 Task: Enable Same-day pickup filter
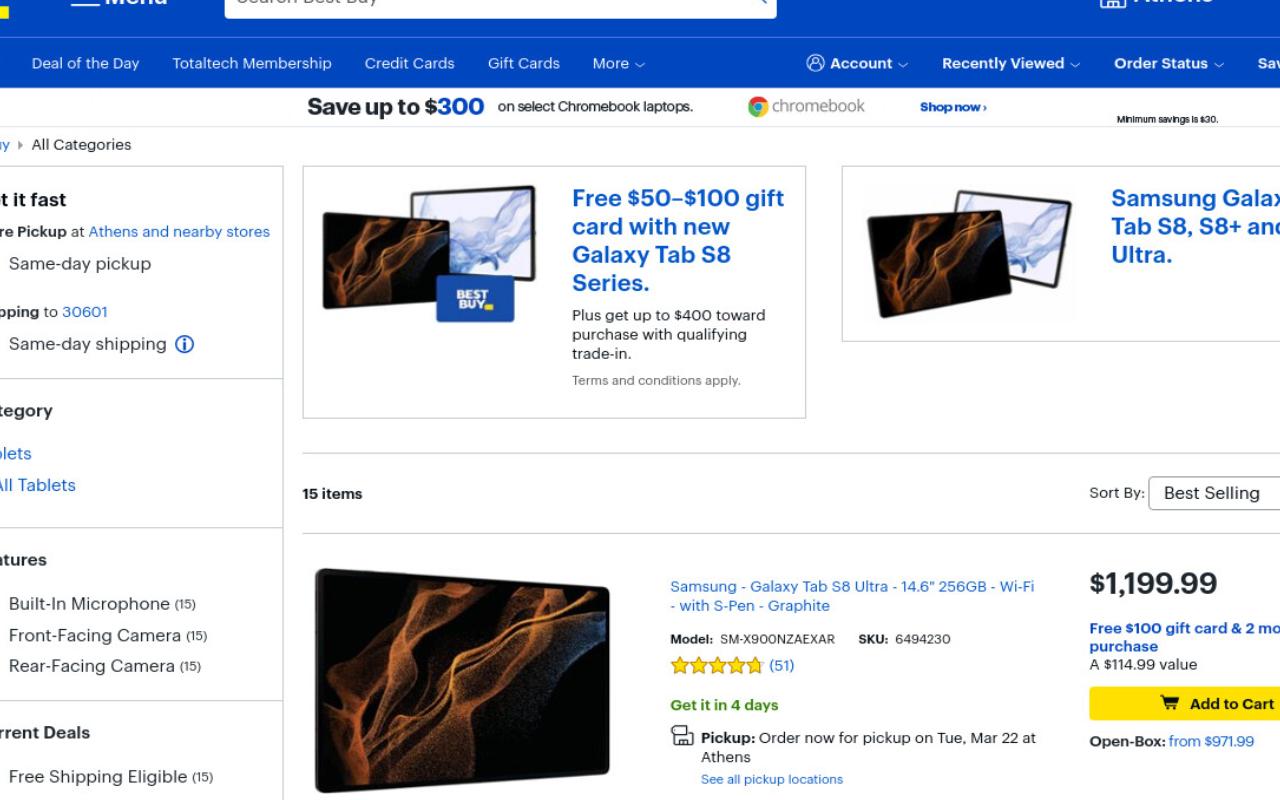click(x=80, y=264)
